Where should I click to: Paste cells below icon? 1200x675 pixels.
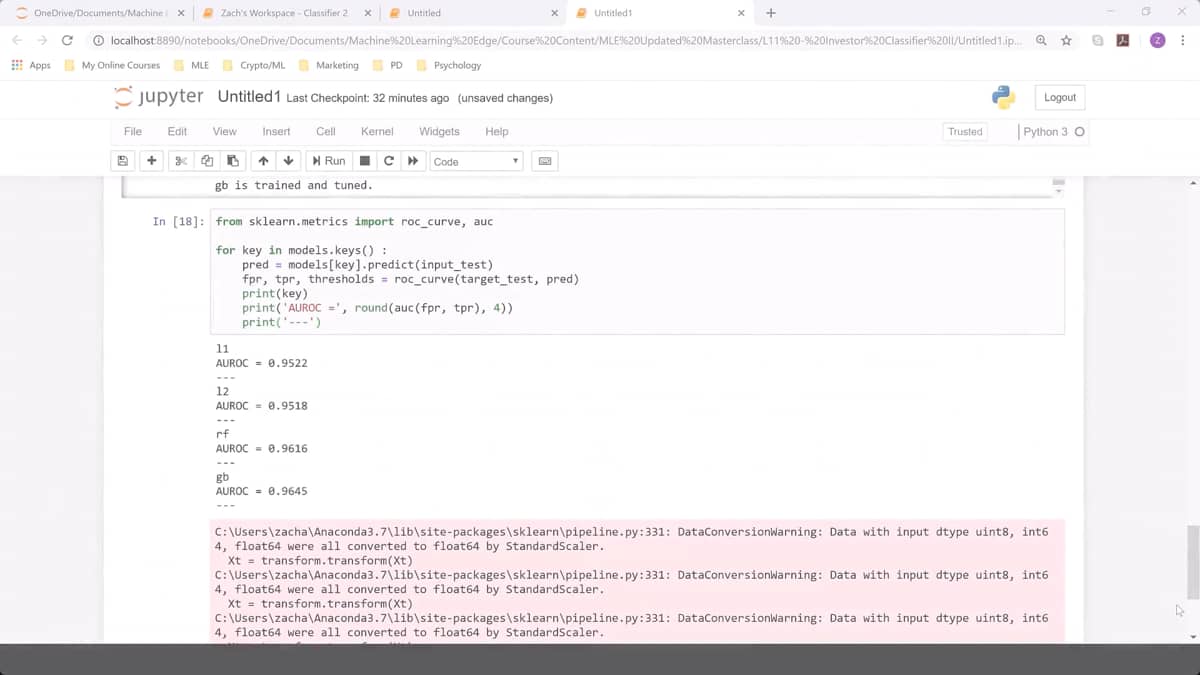(232, 161)
